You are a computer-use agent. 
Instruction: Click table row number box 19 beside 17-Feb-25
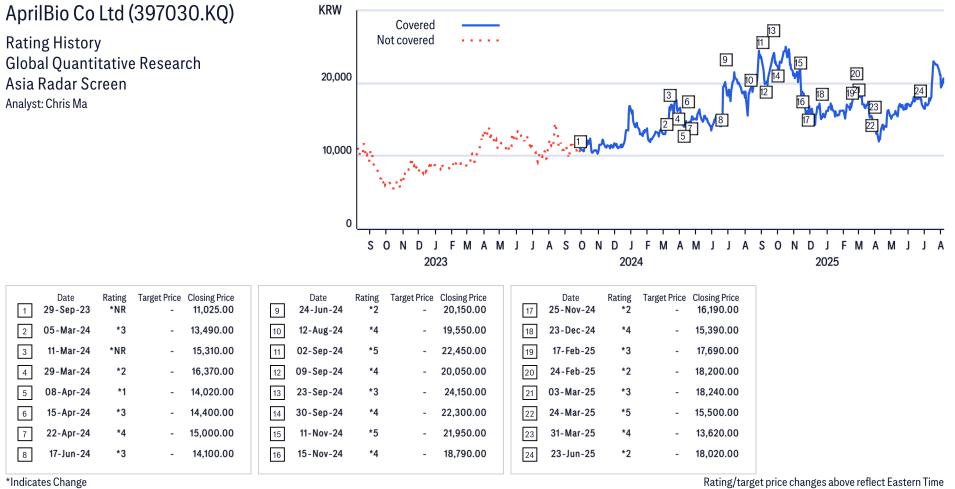(x=529, y=351)
